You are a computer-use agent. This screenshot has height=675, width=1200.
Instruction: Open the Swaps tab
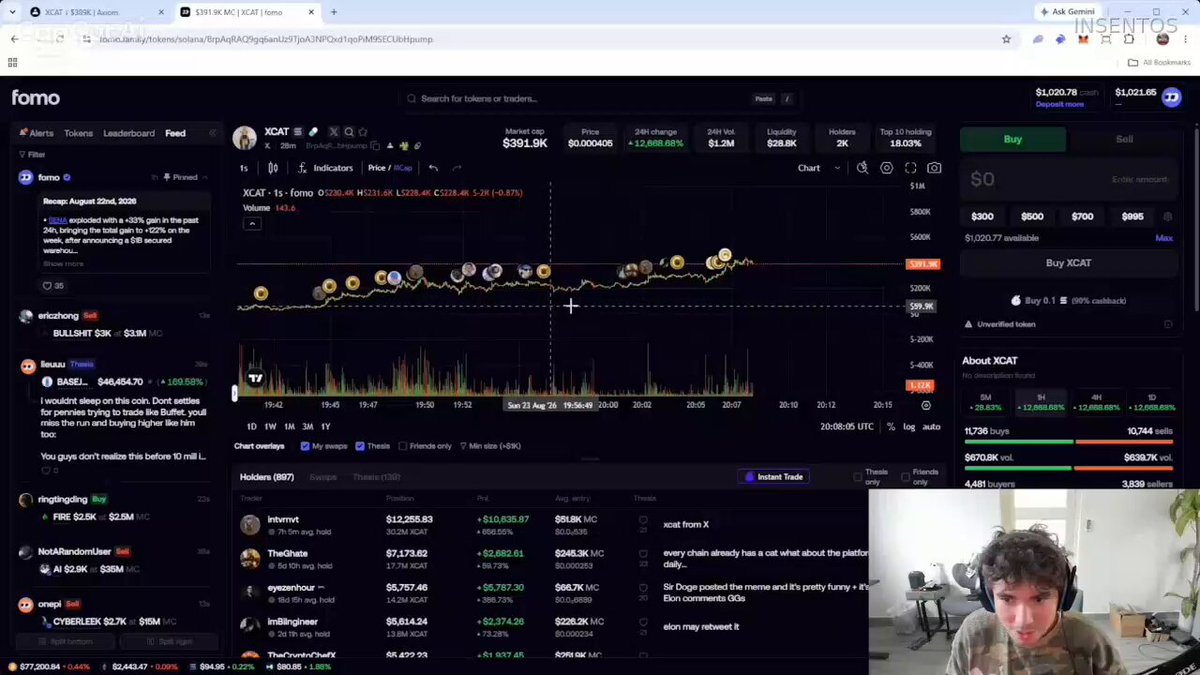point(323,477)
